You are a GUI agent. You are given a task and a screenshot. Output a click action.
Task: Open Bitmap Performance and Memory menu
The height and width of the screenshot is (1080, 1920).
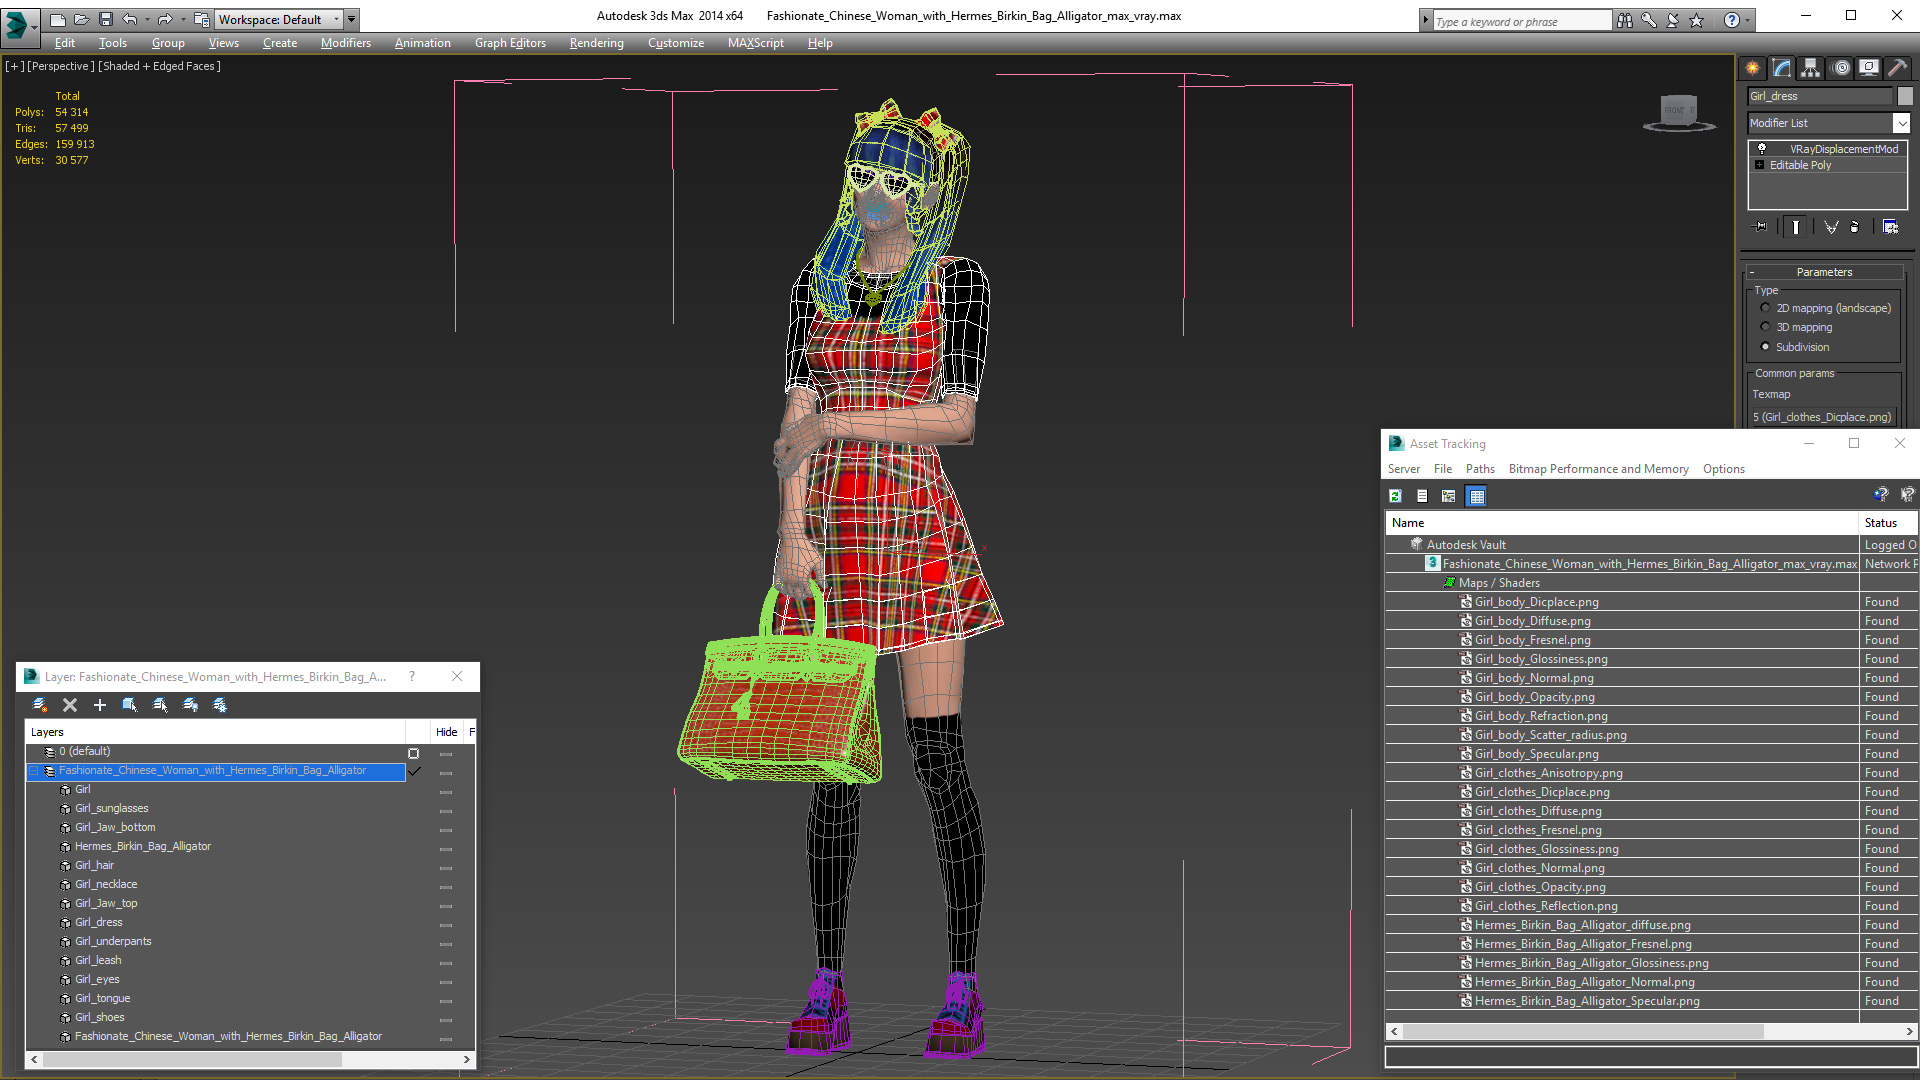(x=1598, y=469)
